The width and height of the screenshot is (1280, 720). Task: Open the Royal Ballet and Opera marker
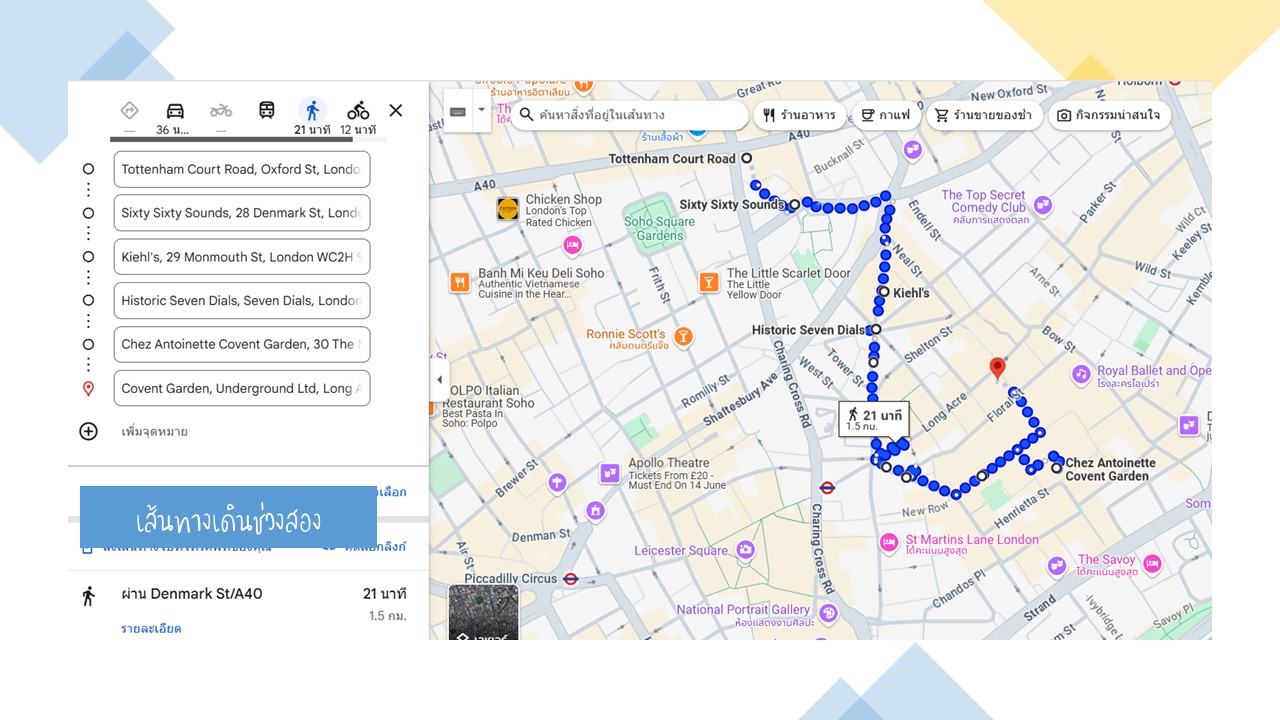[1081, 374]
